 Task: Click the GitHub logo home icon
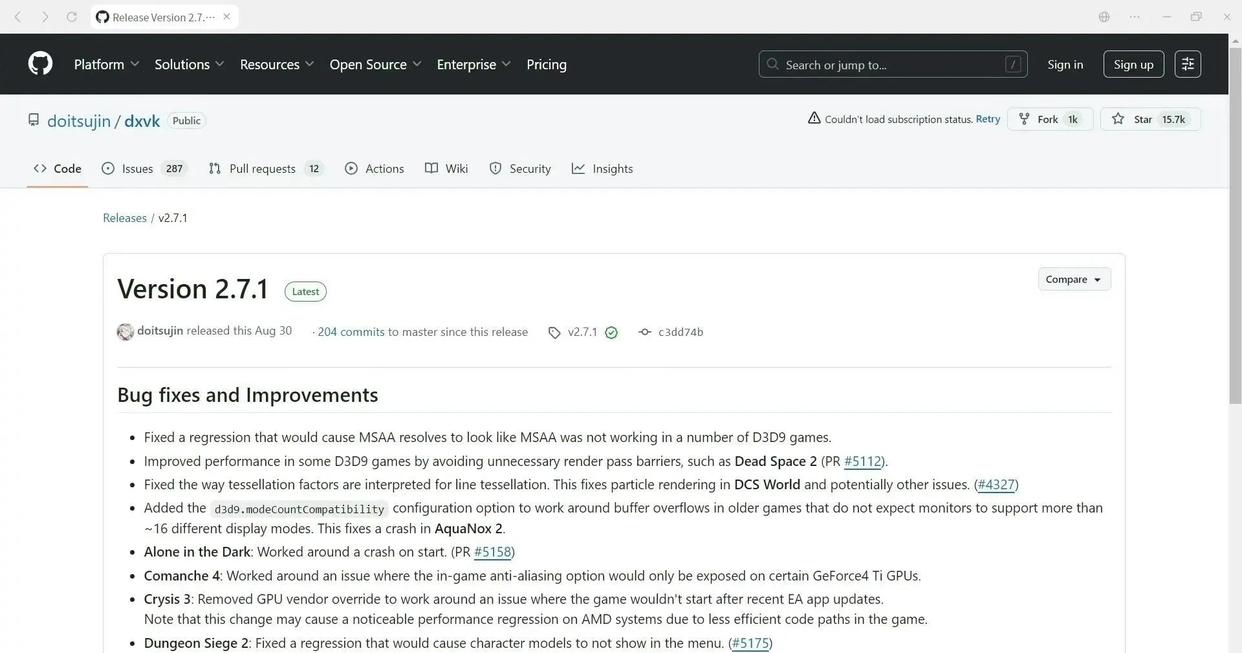[40, 64]
